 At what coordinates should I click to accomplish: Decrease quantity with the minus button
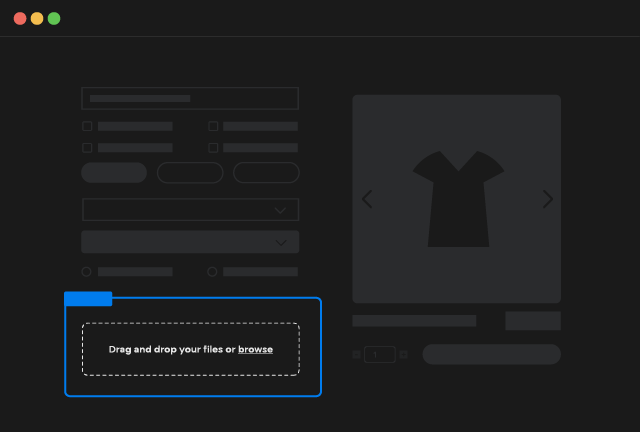356,354
